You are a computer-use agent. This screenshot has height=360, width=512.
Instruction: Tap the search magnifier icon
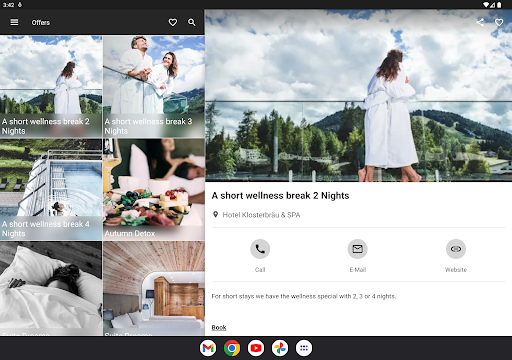[192, 22]
